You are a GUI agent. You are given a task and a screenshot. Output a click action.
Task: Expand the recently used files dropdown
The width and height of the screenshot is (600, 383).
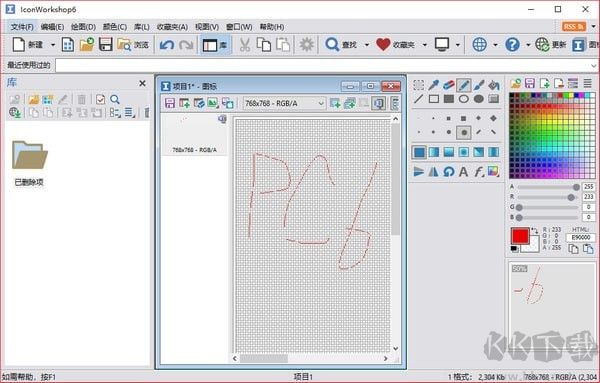593,65
